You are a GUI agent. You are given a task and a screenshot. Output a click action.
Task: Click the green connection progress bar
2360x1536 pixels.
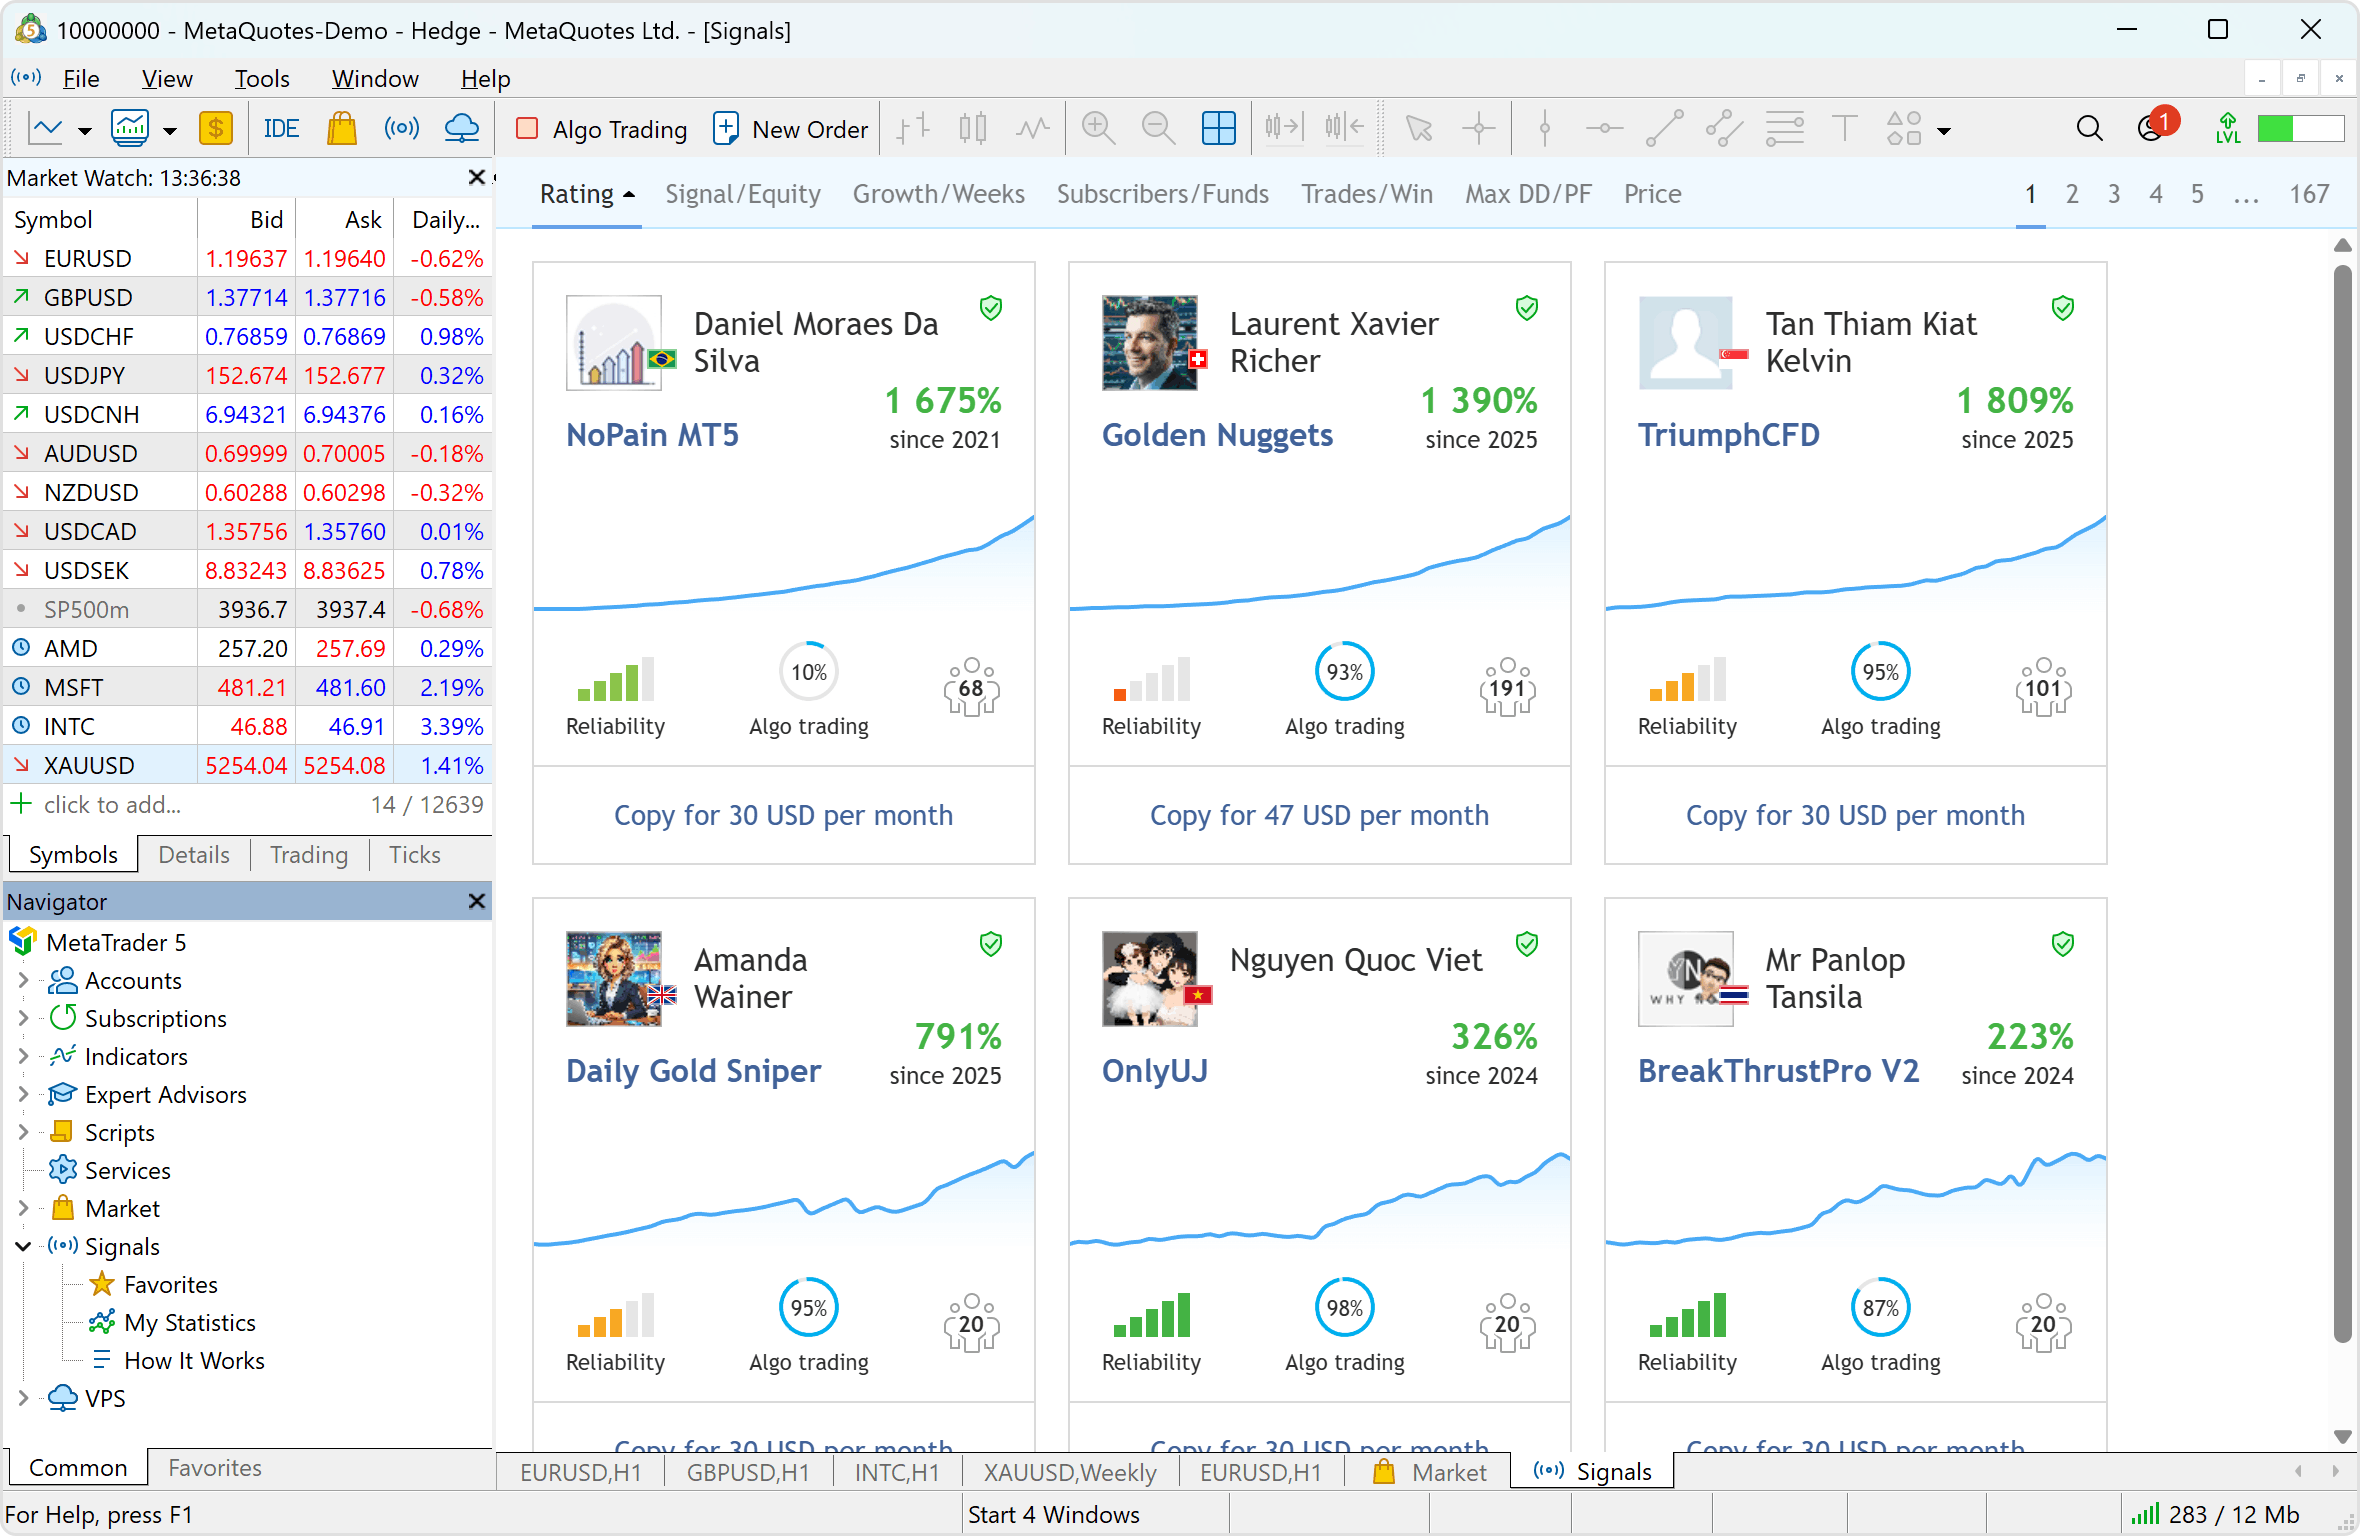[2300, 128]
